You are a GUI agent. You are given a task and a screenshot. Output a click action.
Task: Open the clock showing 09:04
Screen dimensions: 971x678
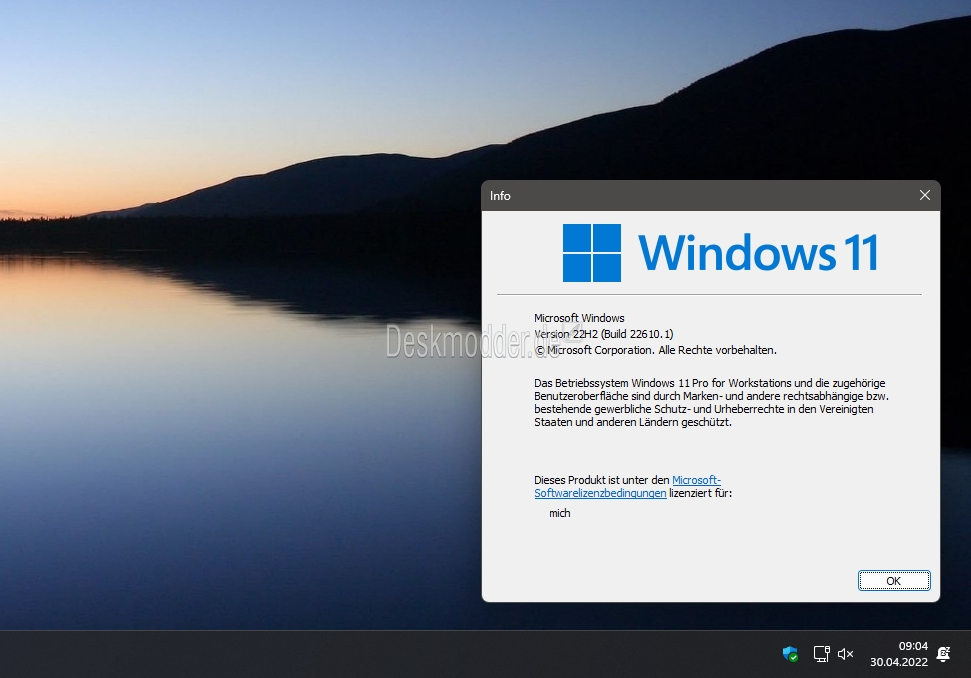click(x=913, y=646)
